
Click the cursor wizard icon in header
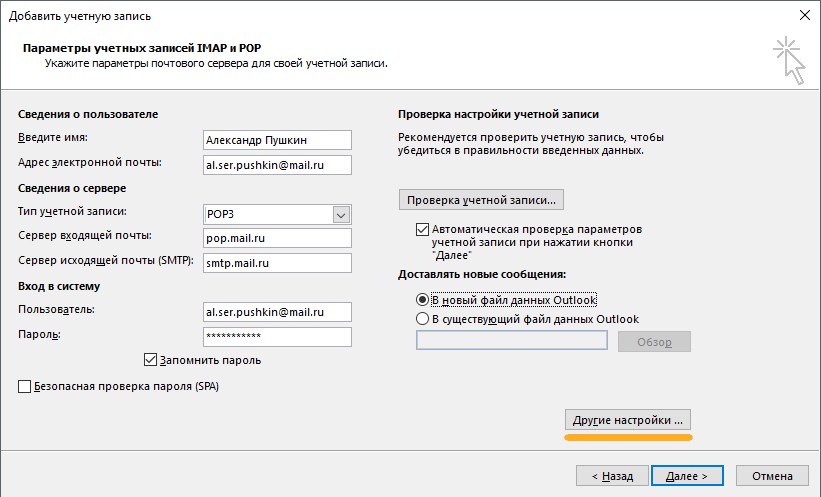pyautogui.click(x=790, y=60)
